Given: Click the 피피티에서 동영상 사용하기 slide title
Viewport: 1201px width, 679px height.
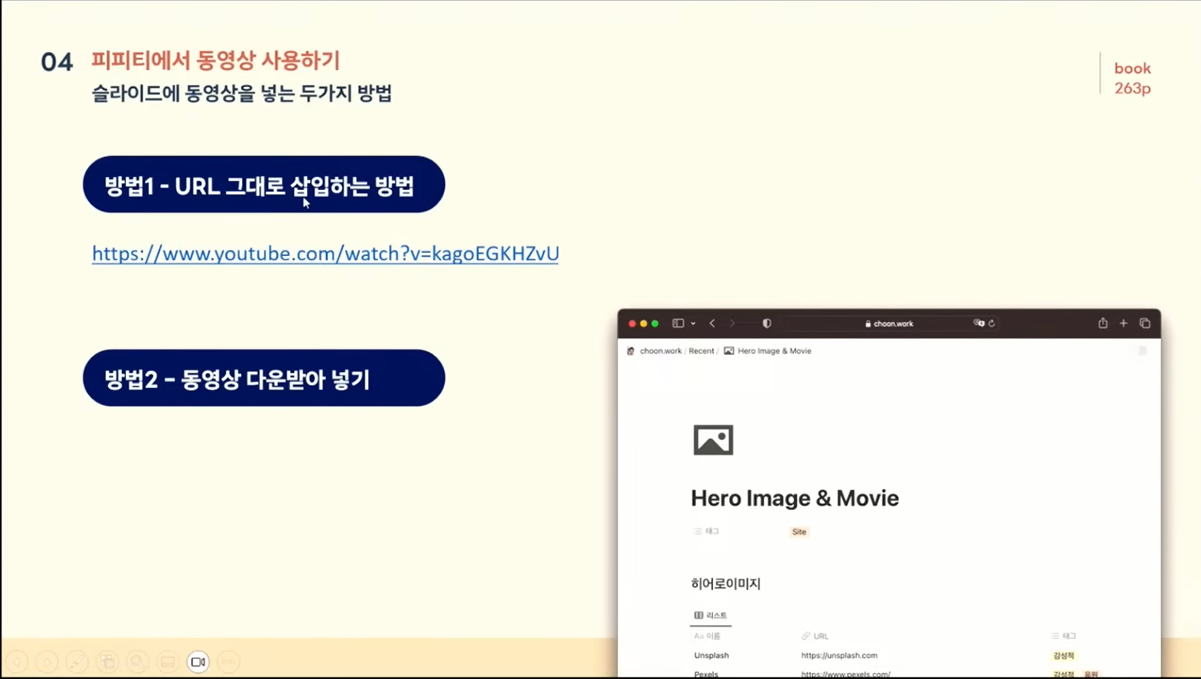Looking at the screenshot, I should [x=215, y=60].
